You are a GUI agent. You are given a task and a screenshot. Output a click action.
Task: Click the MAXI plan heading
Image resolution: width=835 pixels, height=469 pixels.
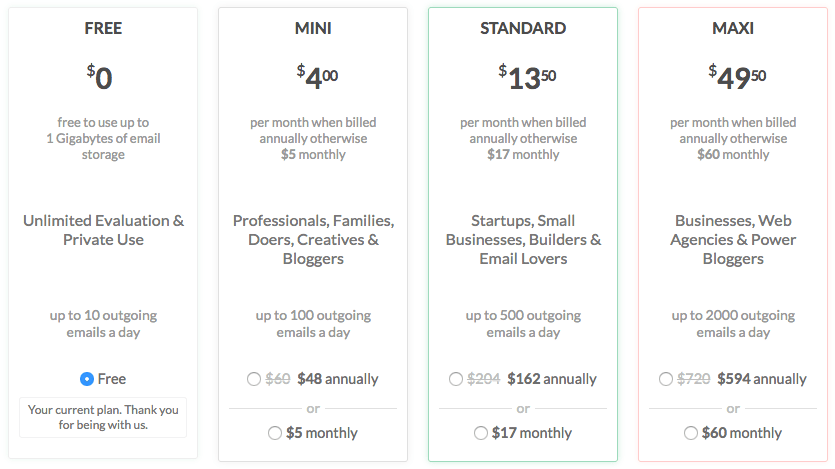point(733,28)
